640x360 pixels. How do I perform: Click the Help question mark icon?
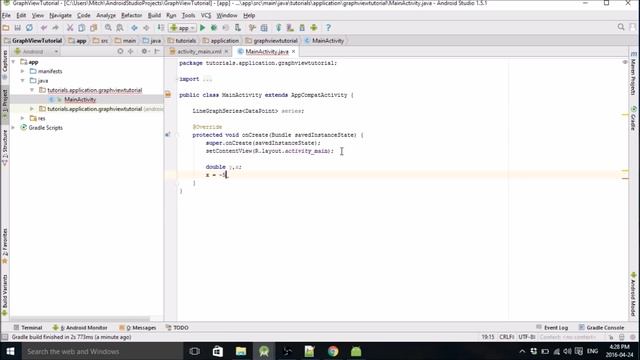pyautogui.click(x=328, y=28)
